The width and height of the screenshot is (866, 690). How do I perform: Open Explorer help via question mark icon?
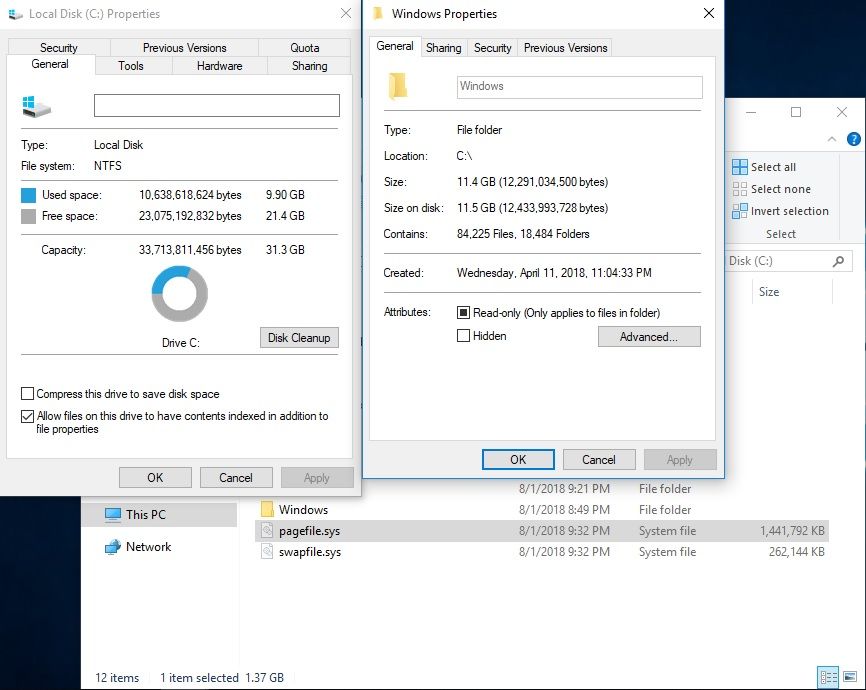(853, 139)
